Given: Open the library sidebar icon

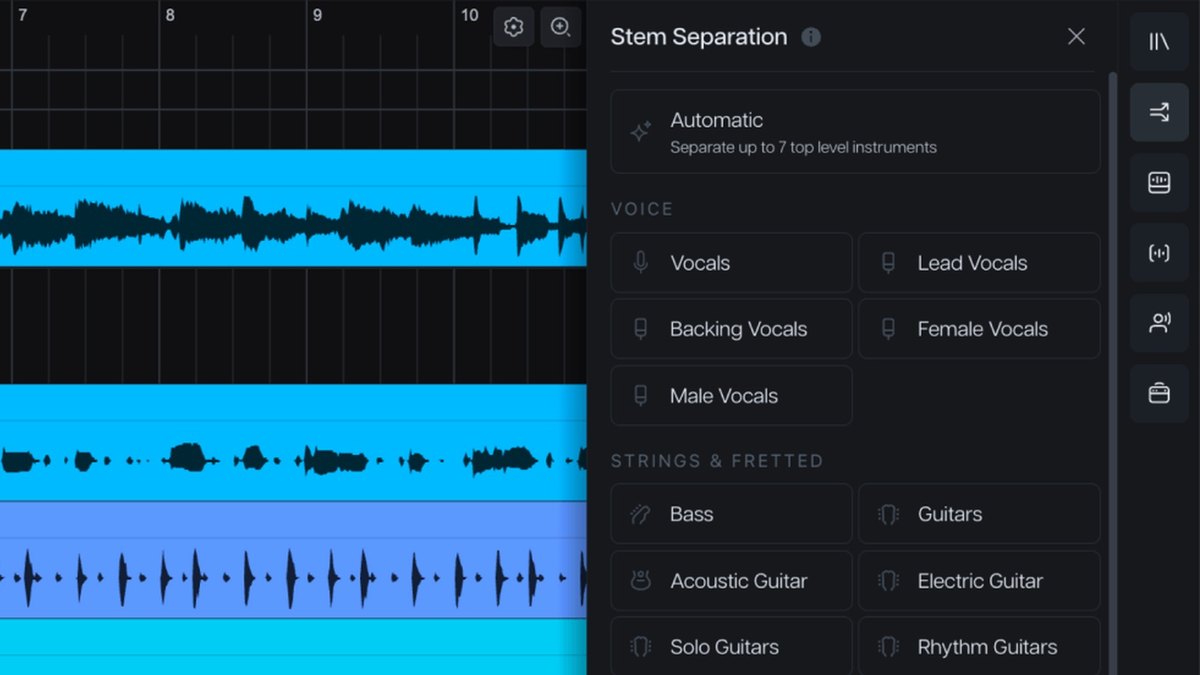Looking at the screenshot, I should 1159,41.
